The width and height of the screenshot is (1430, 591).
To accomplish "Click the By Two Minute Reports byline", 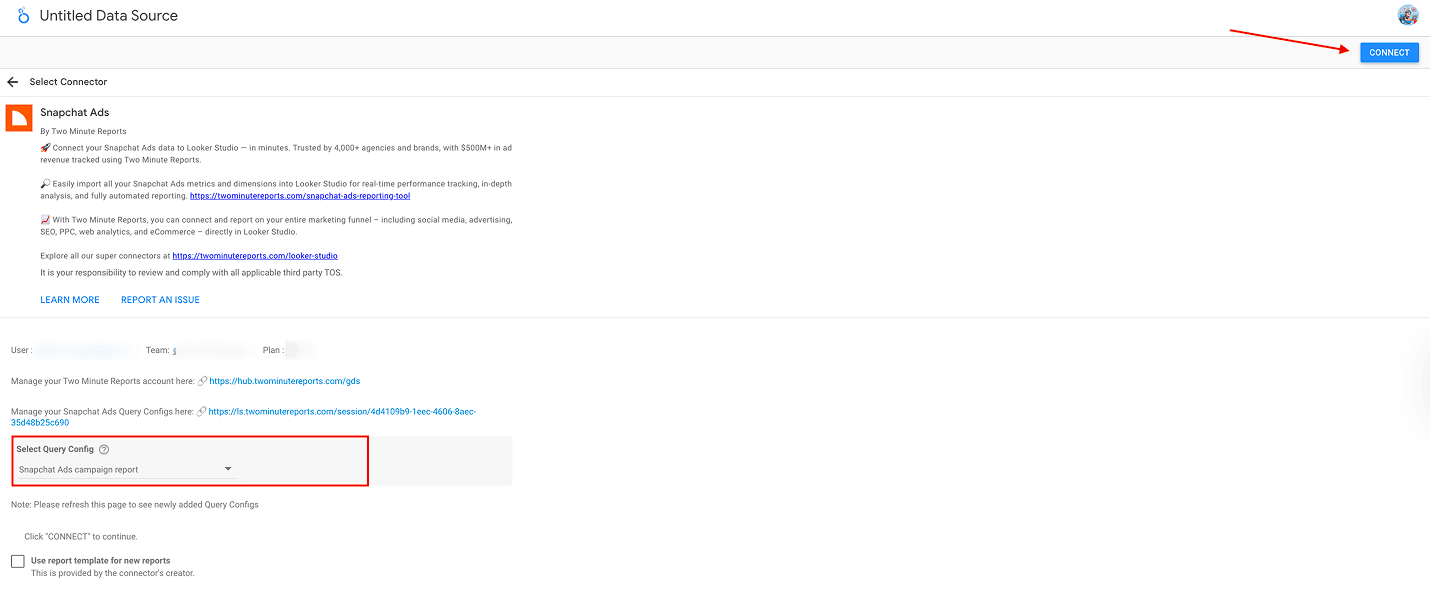I will coord(82,130).
